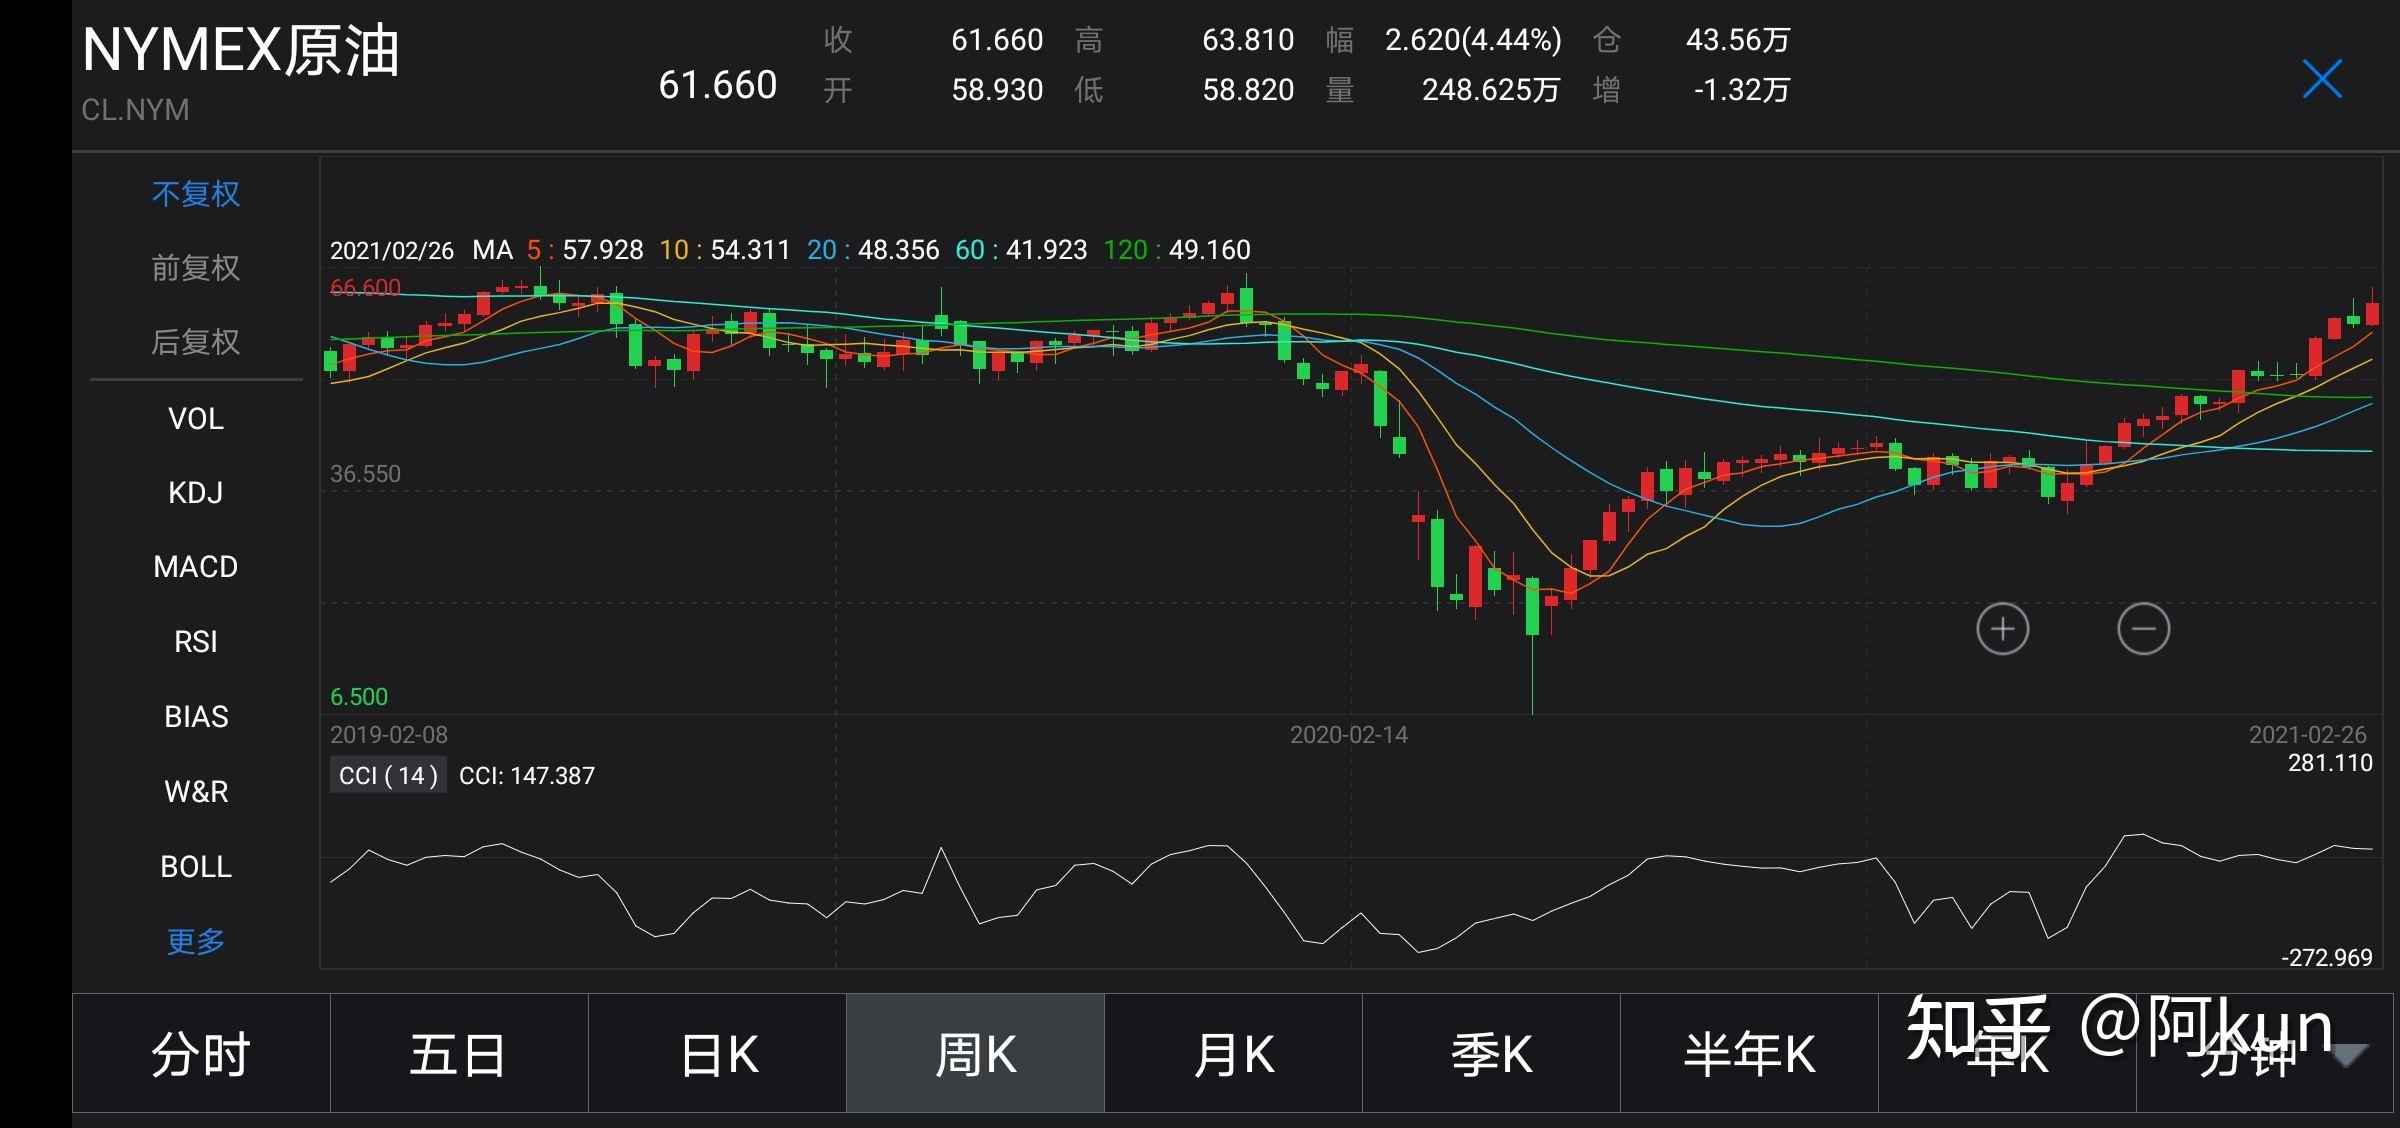Expand 更多 indicators list
Screen dimensions: 2400x1128
[196, 941]
